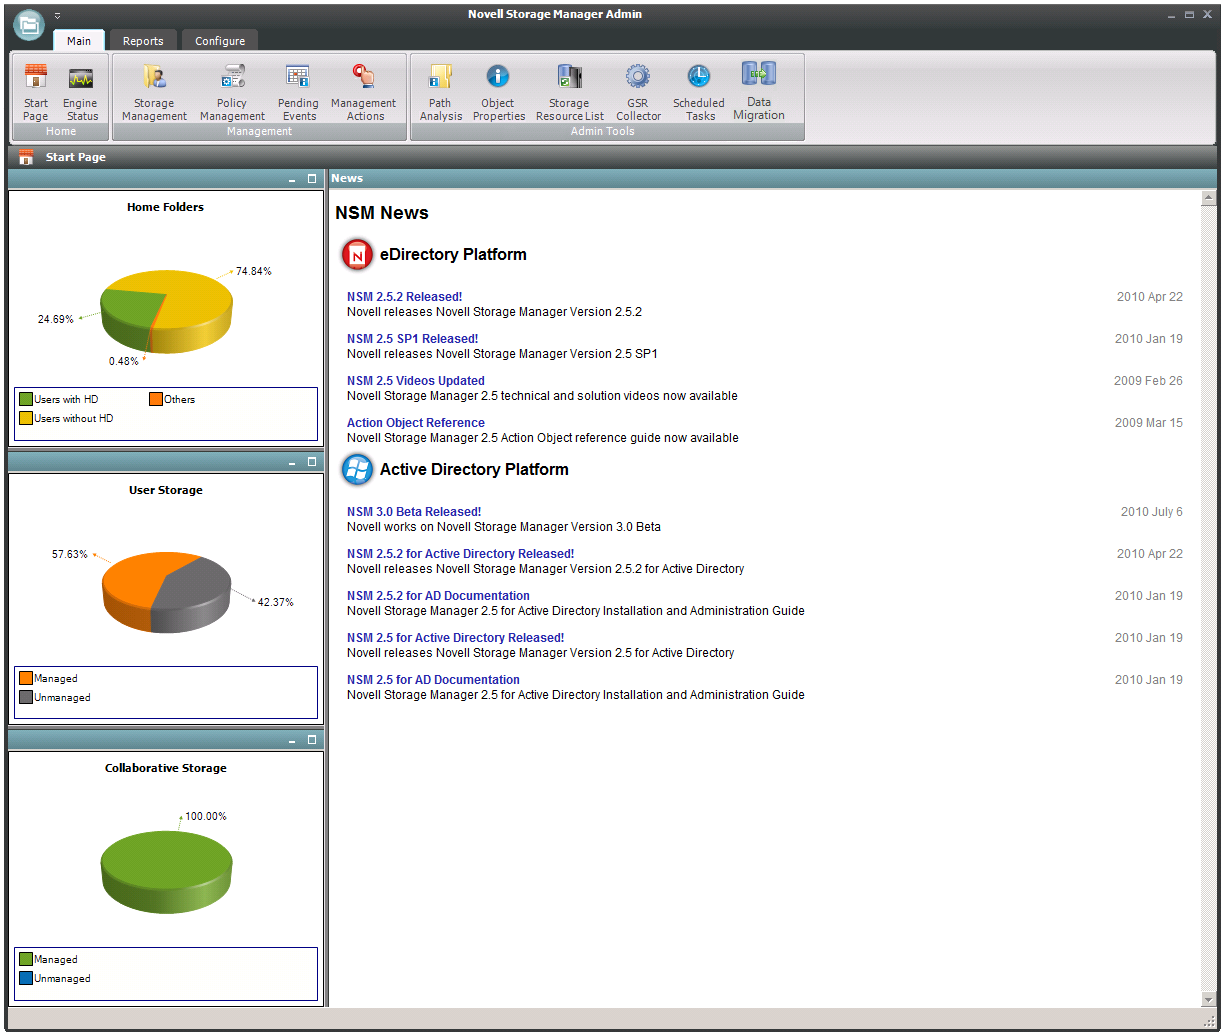Open NSM 2.5 for Active Directory Released! link
The height and width of the screenshot is (1036, 1224).
(x=455, y=638)
